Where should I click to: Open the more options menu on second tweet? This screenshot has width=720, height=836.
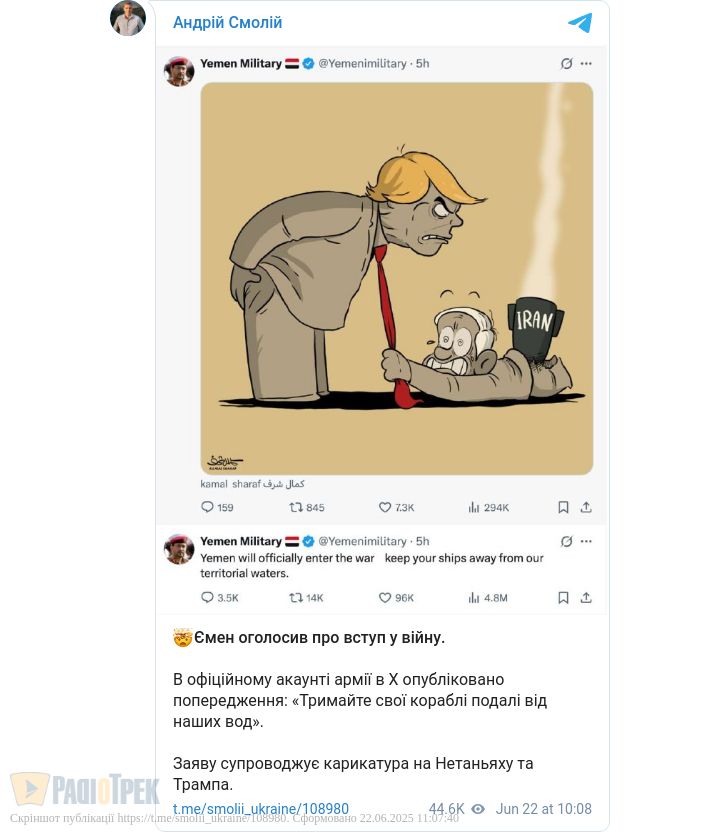point(586,541)
